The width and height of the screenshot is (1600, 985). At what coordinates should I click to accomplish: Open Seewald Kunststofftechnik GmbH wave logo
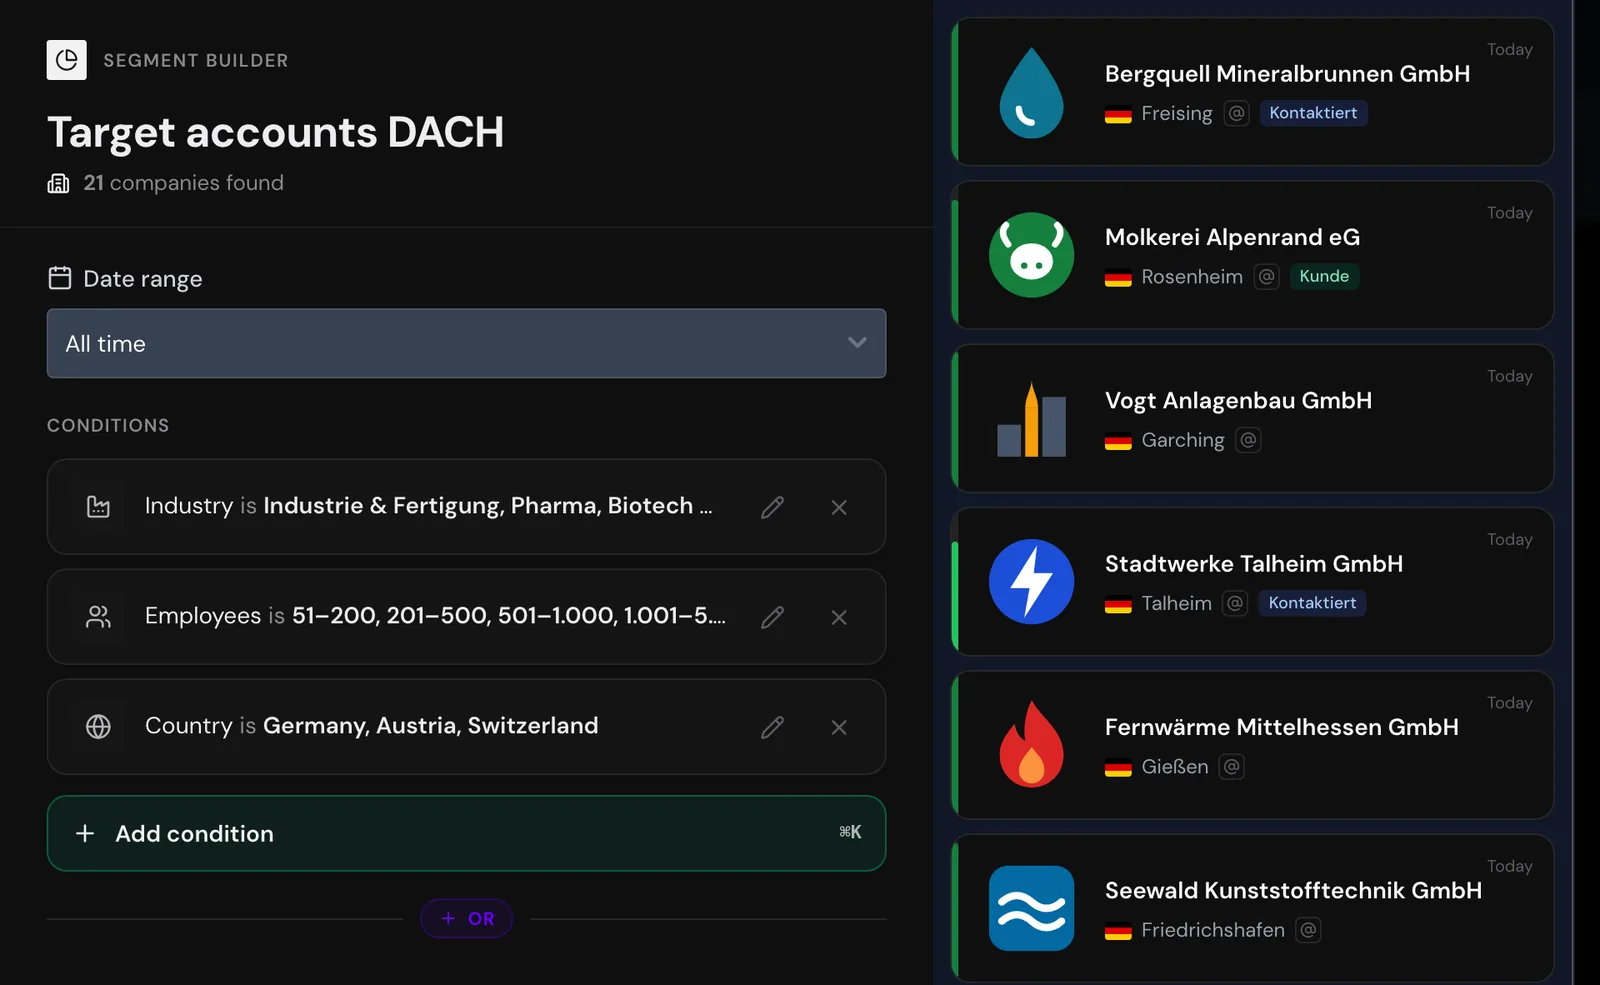pos(1031,908)
